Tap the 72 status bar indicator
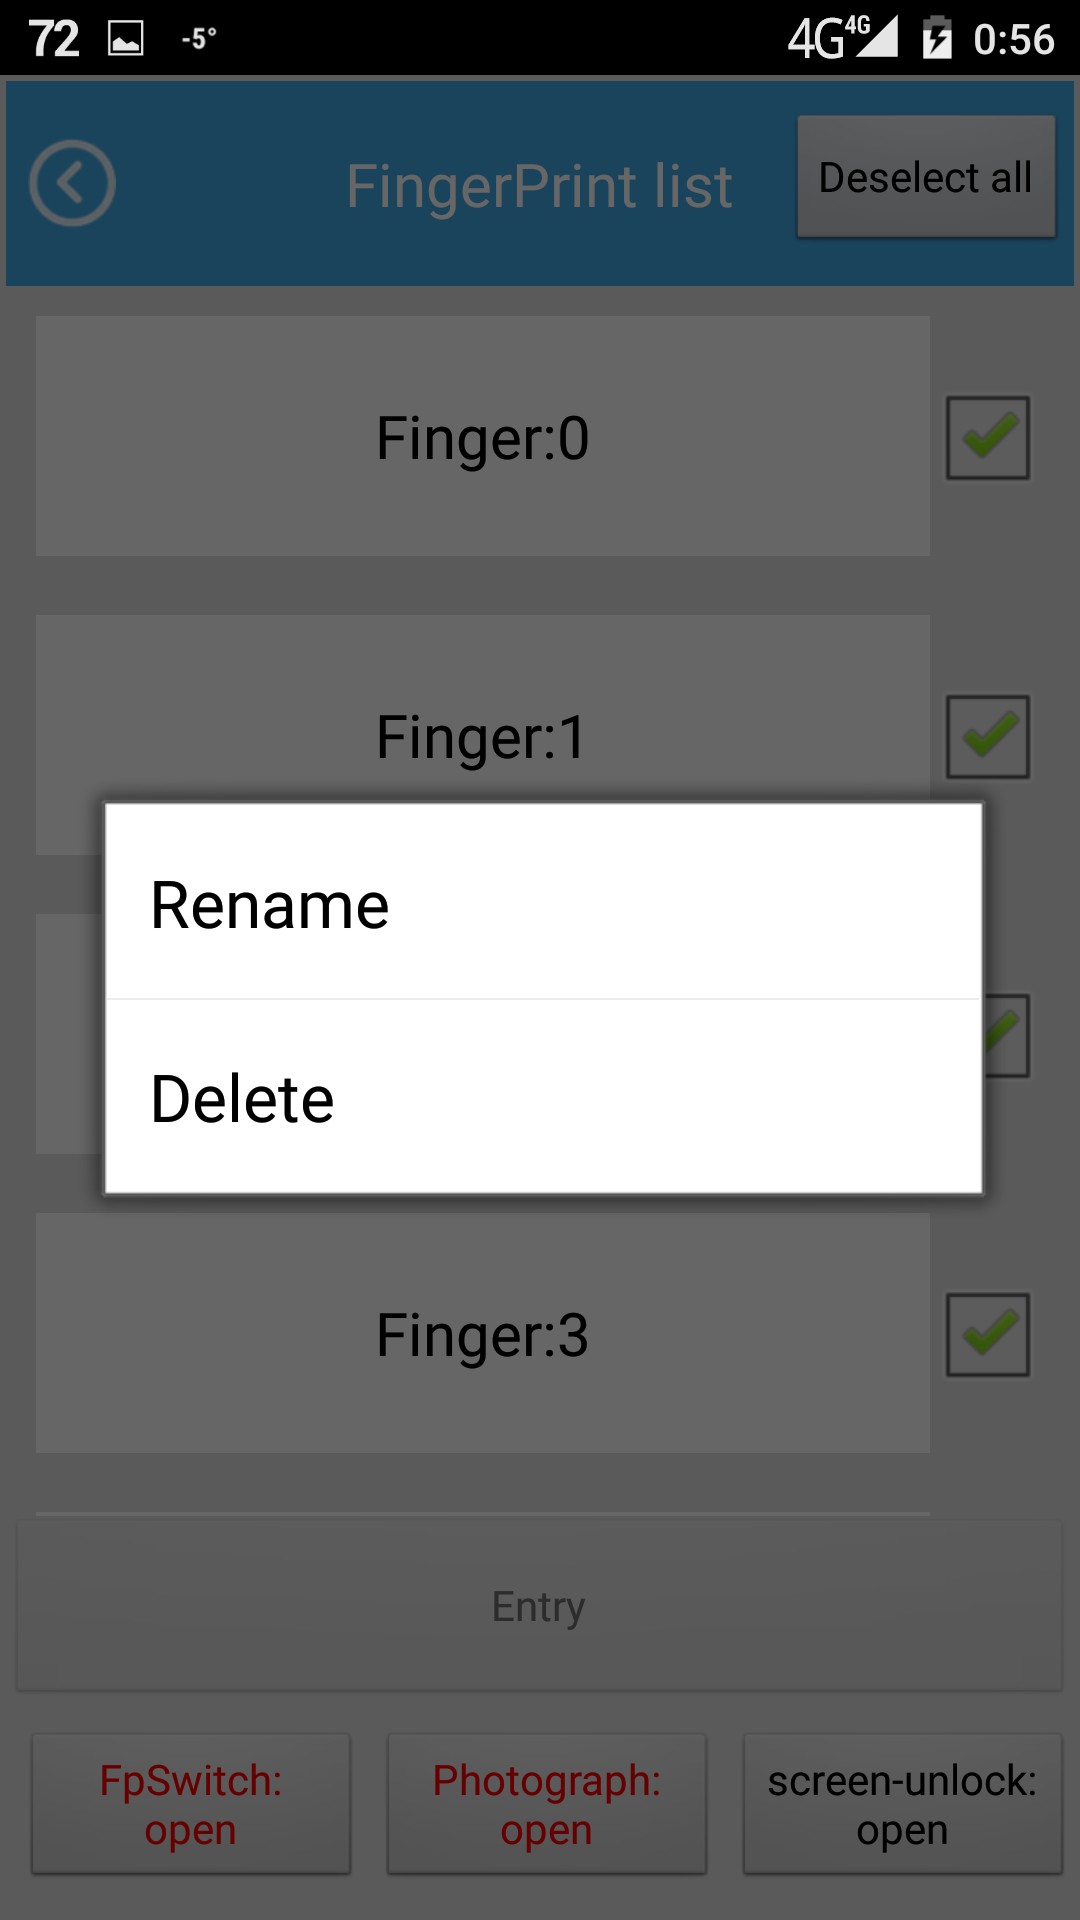The image size is (1080, 1920). (54, 39)
